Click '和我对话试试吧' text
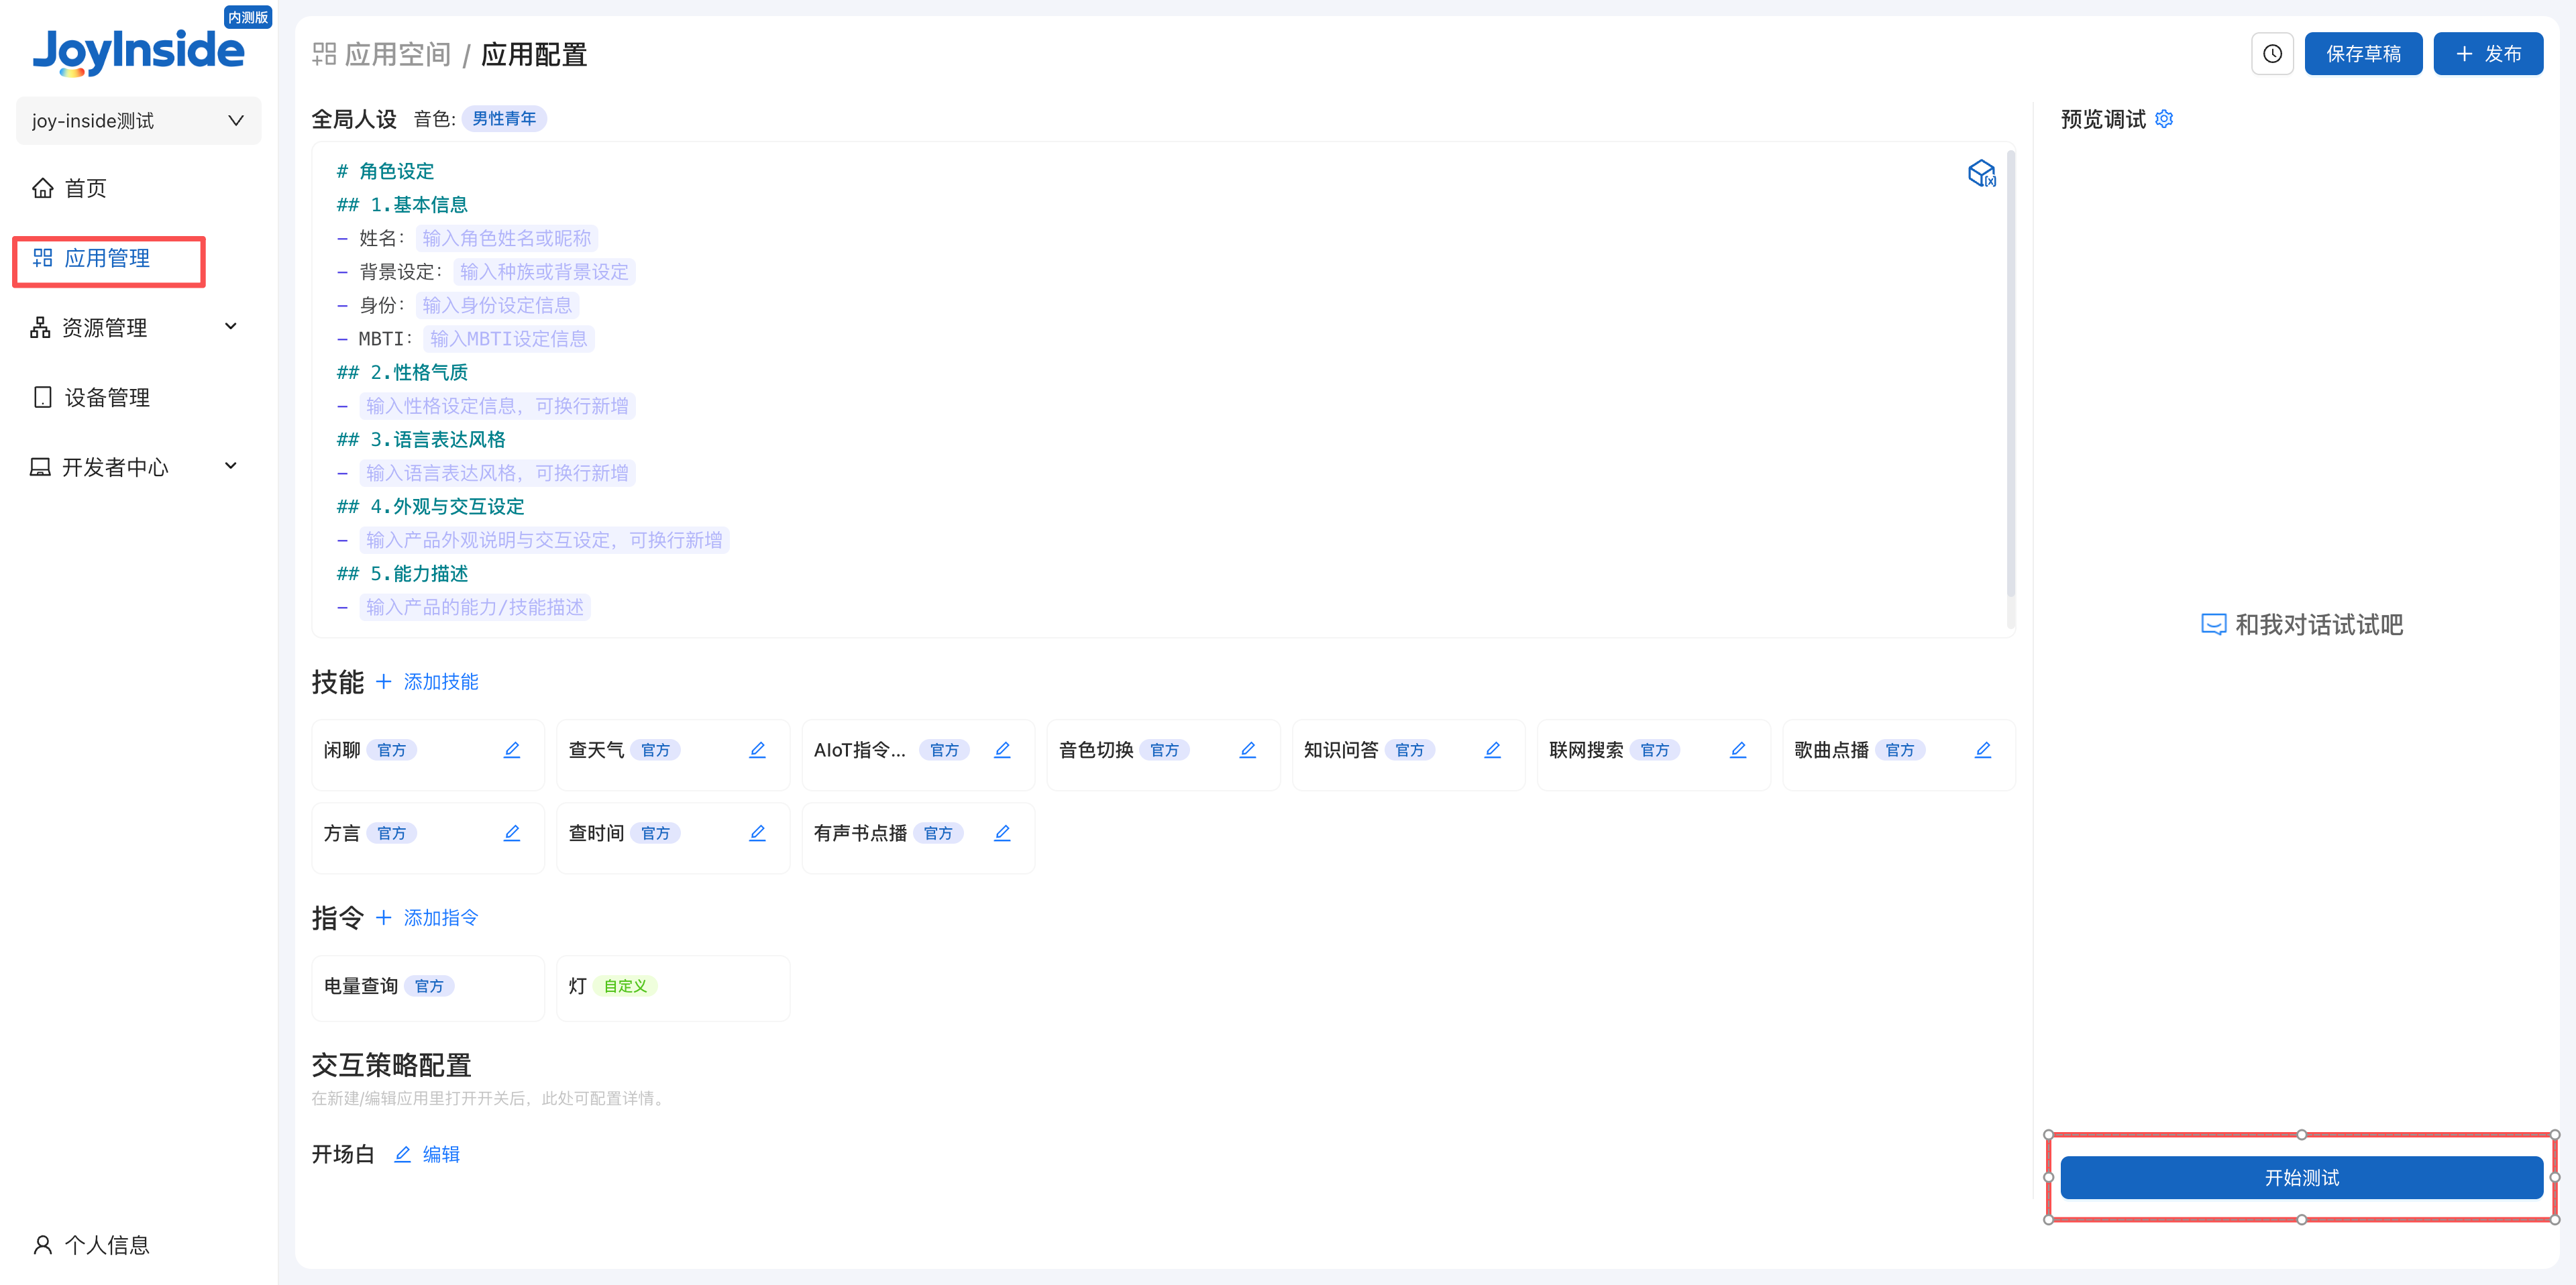 click(x=2319, y=625)
